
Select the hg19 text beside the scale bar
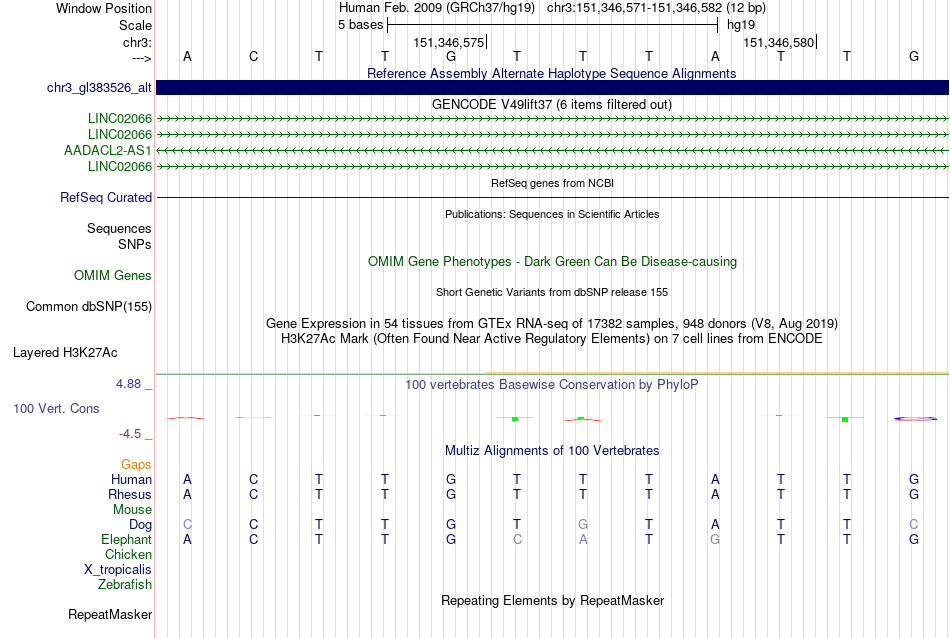pyautogui.click(x=741, y=25)
